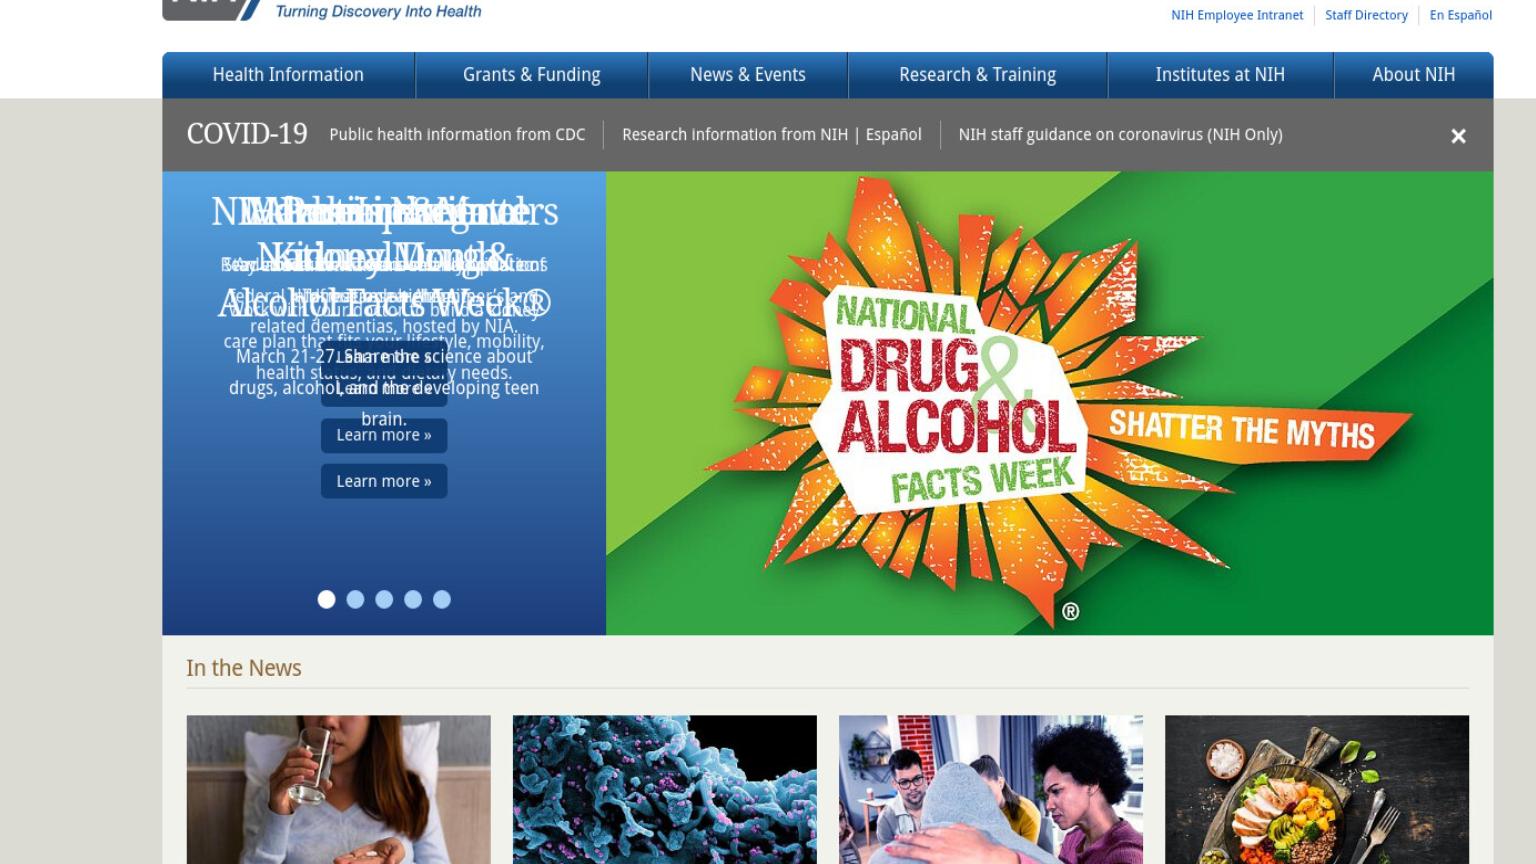Open news photo of woman drinking water
The image size is (1536, 864).
point(338,789)
